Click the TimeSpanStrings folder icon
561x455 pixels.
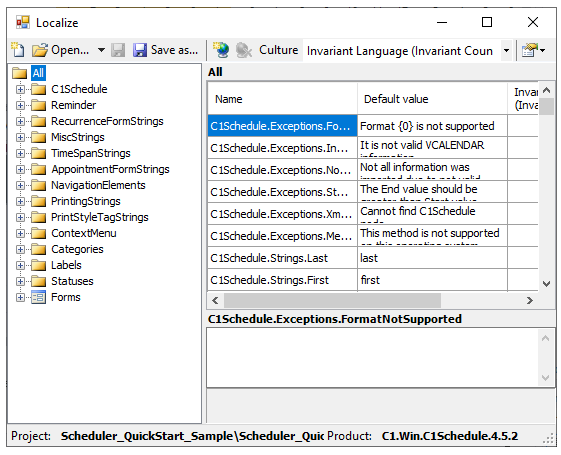[39, 153]
